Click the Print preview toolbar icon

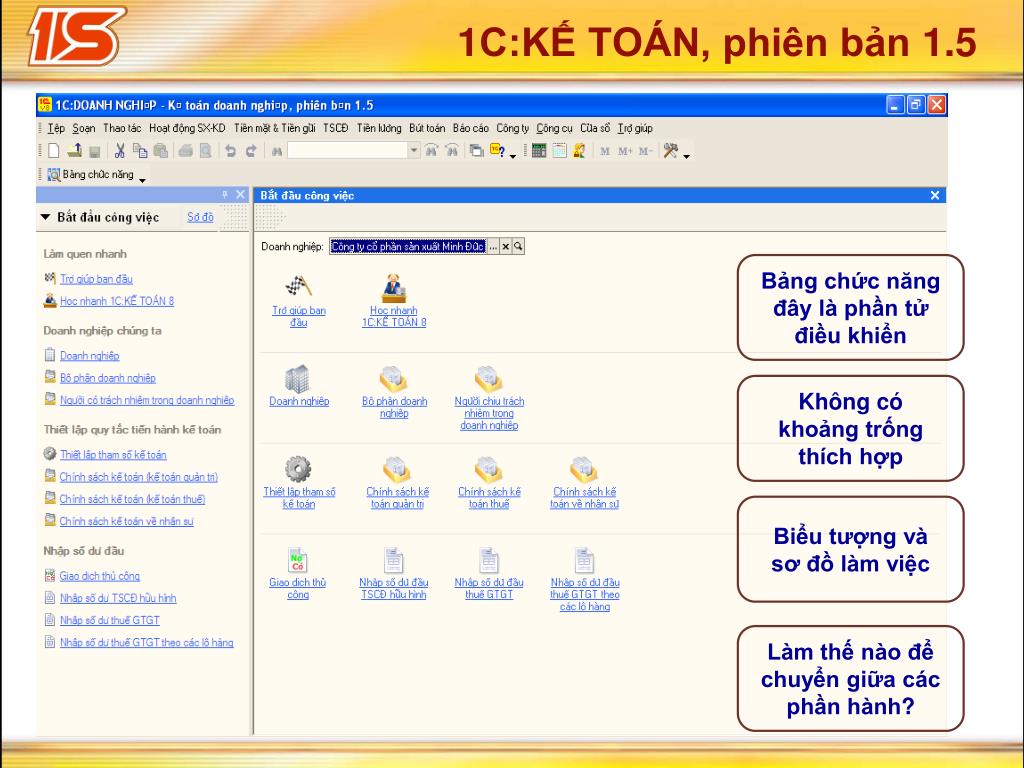(x=206, y=151)
